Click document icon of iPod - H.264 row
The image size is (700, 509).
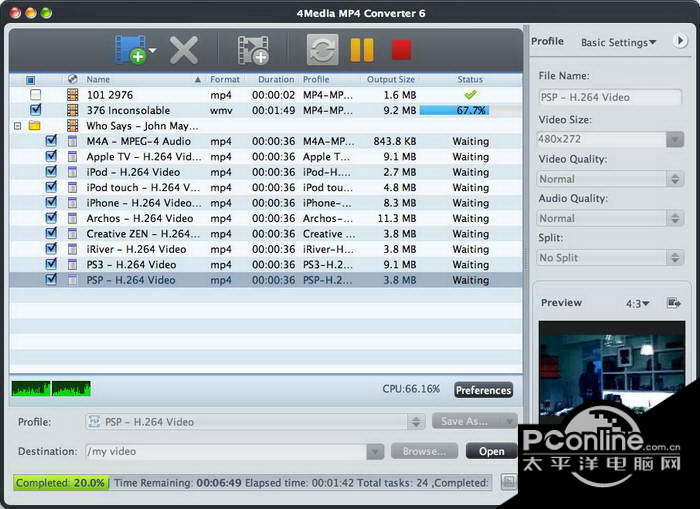pos(72,172)
